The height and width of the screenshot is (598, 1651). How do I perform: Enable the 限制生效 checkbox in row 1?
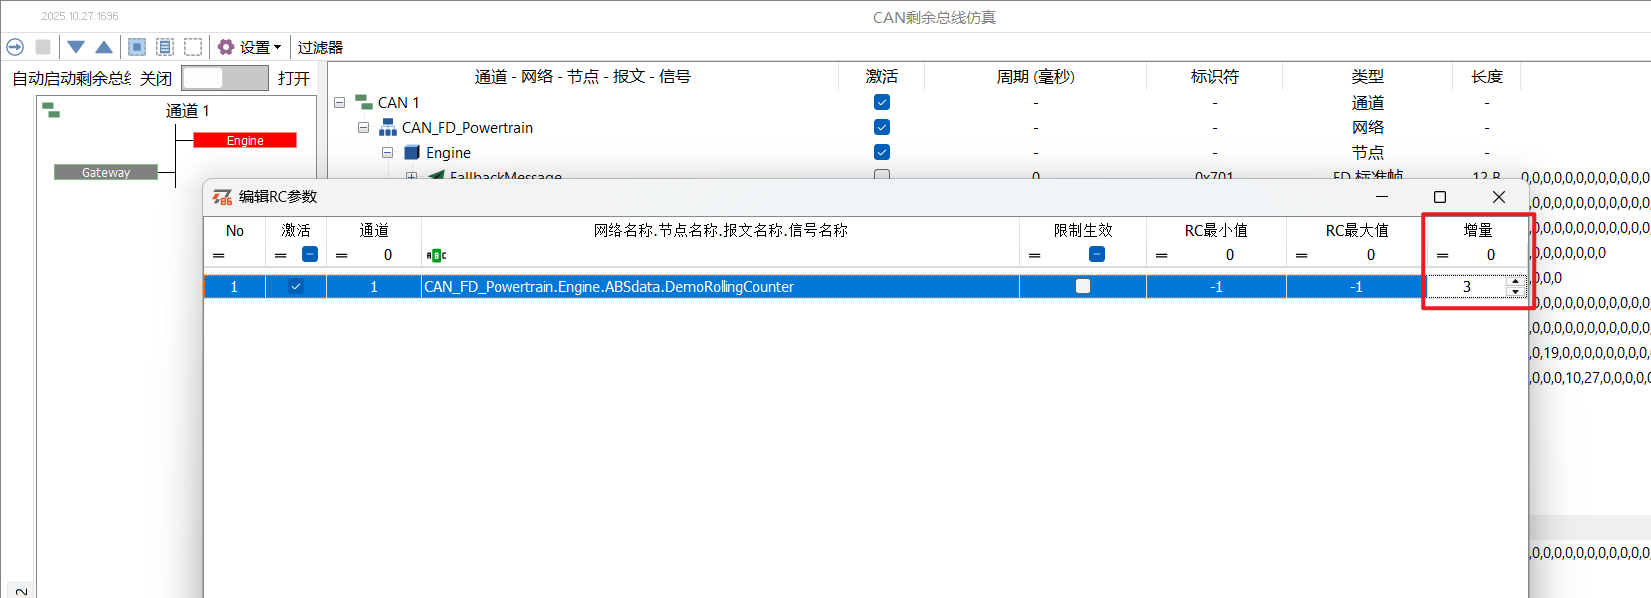pyautogui.click(x=1082, y=287)
